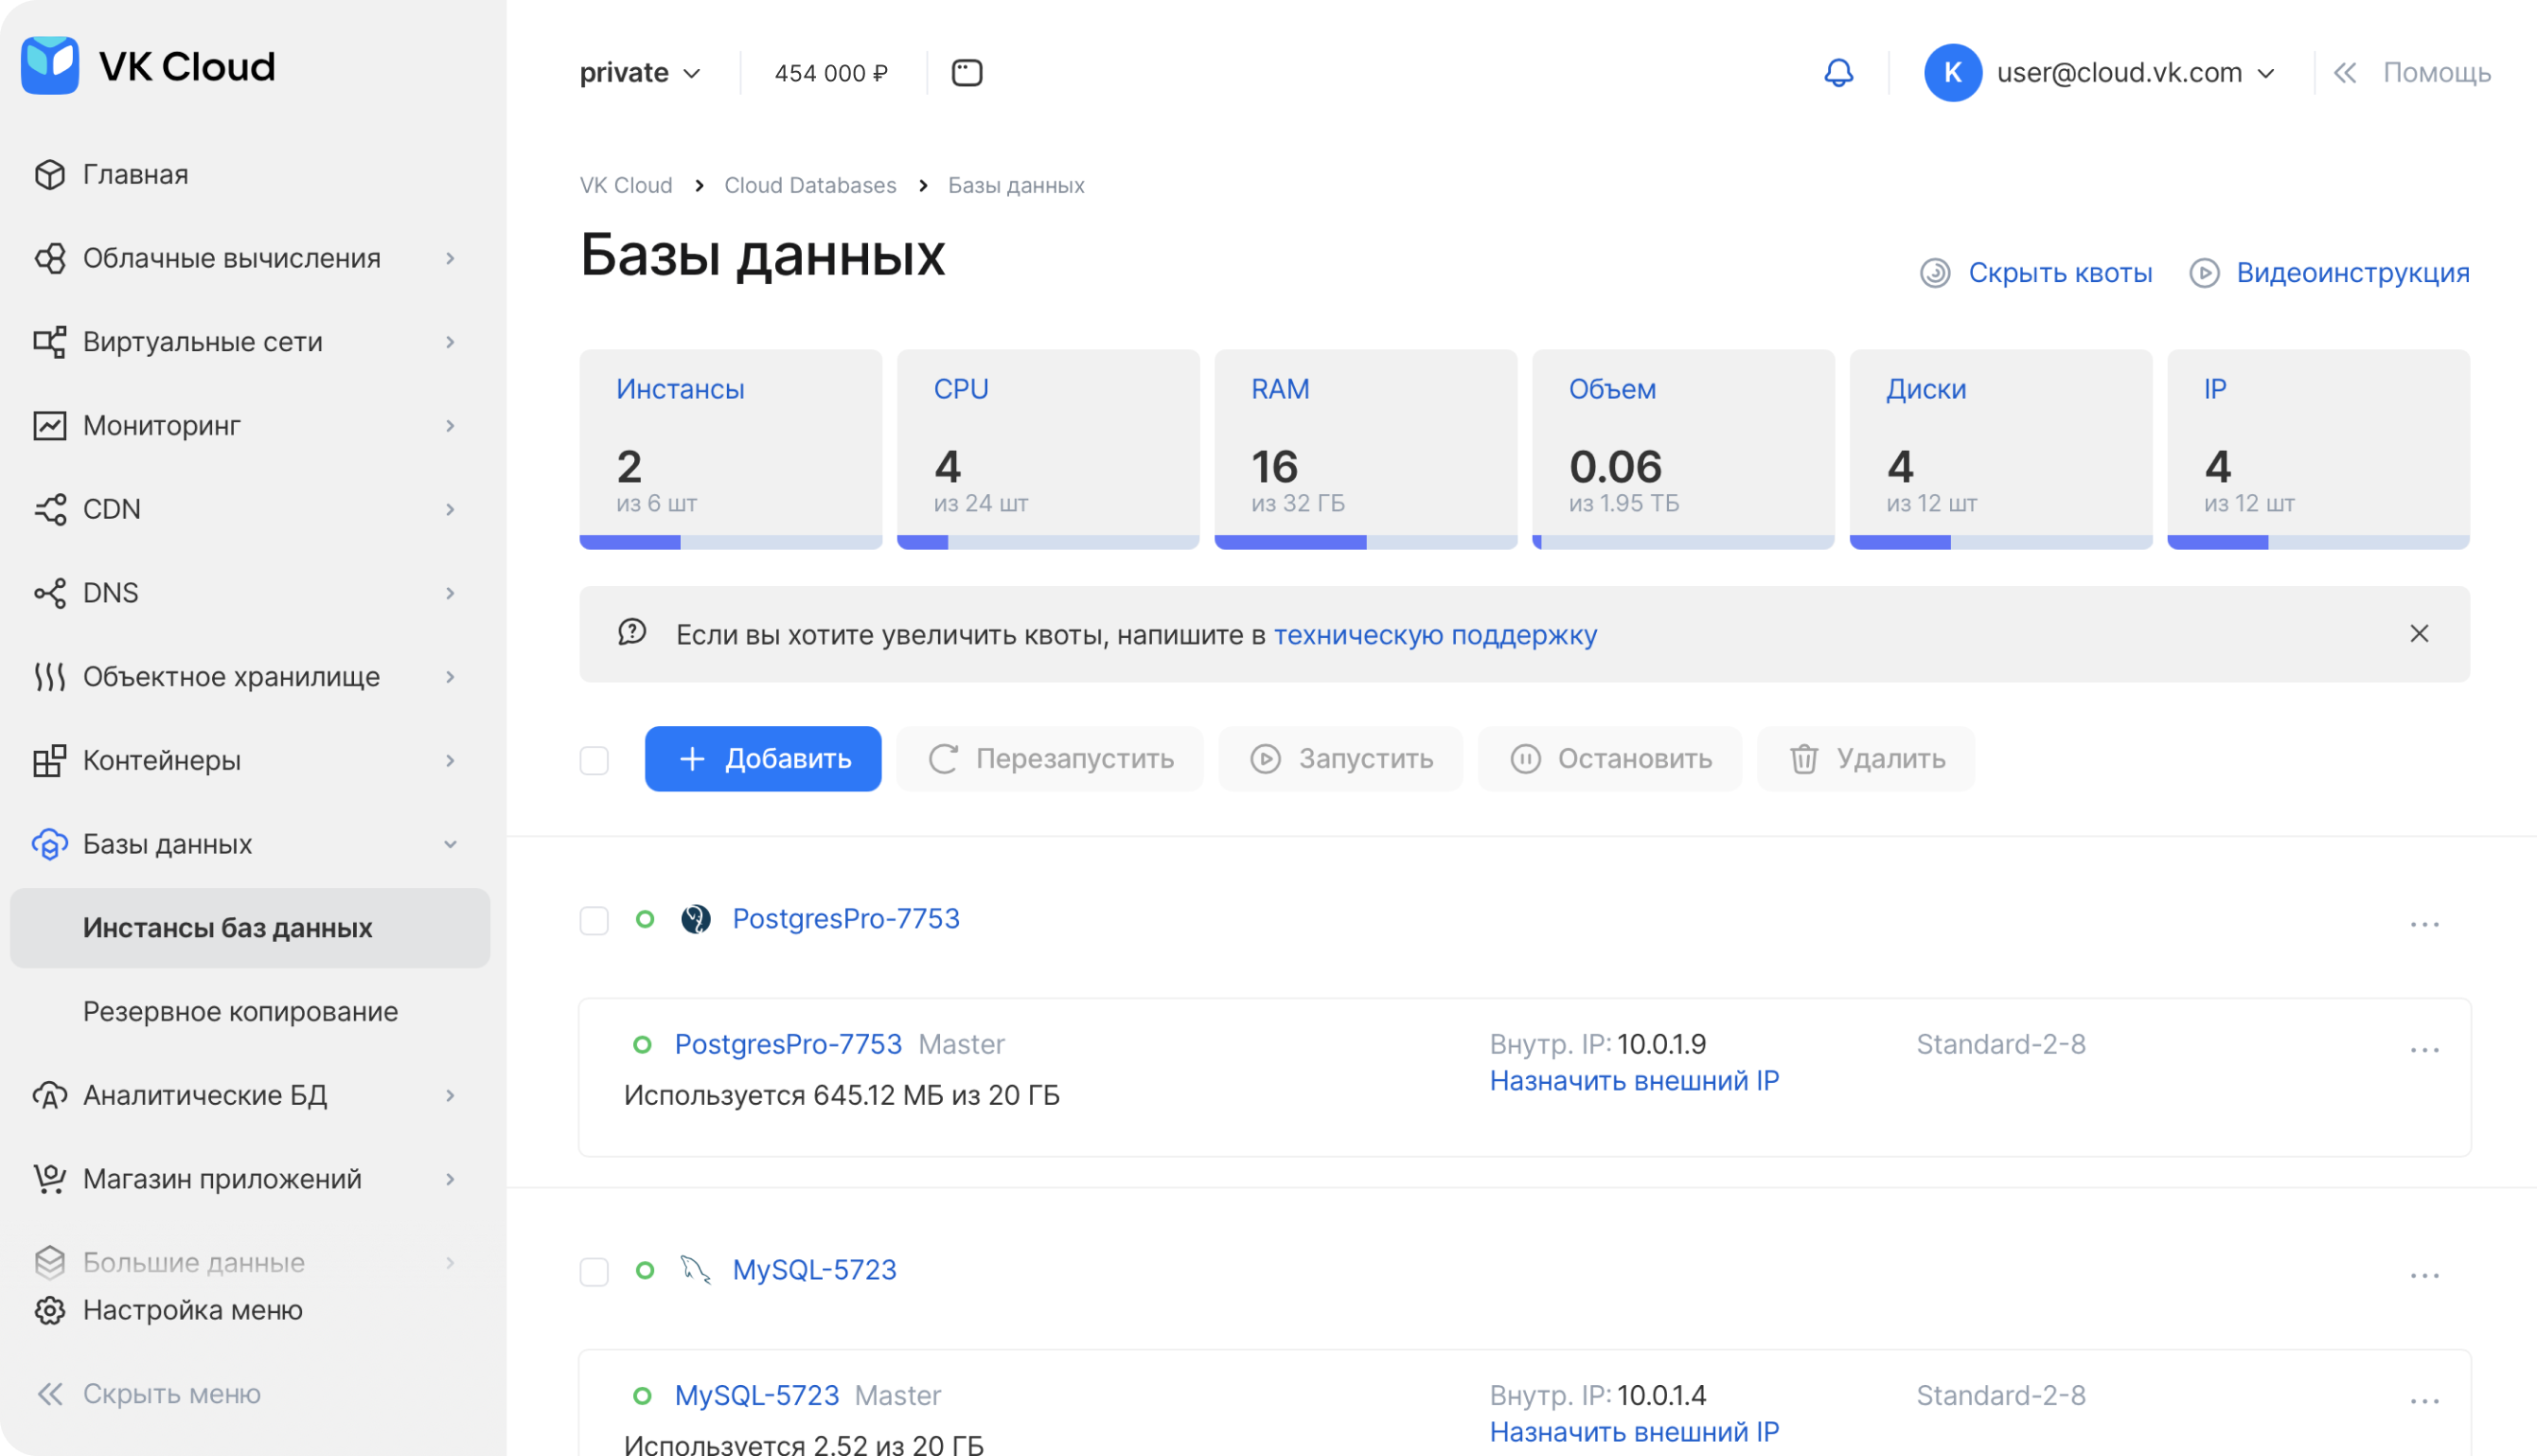This screenshot has width=2537, height=1456.
Task: Open three-dots menu for MySQL-5723 instance
Action: click(x=2424, y=1276)
